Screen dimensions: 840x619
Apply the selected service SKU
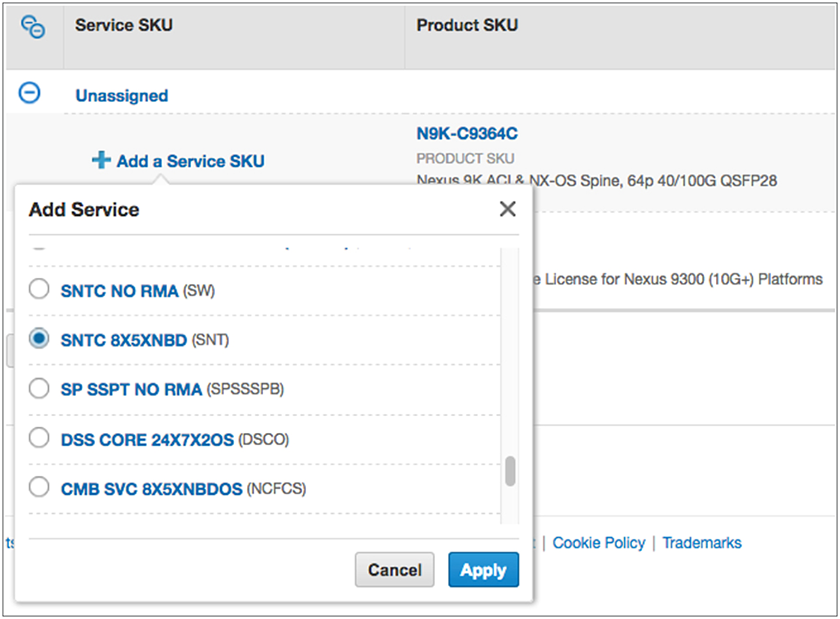pos(483,570)
